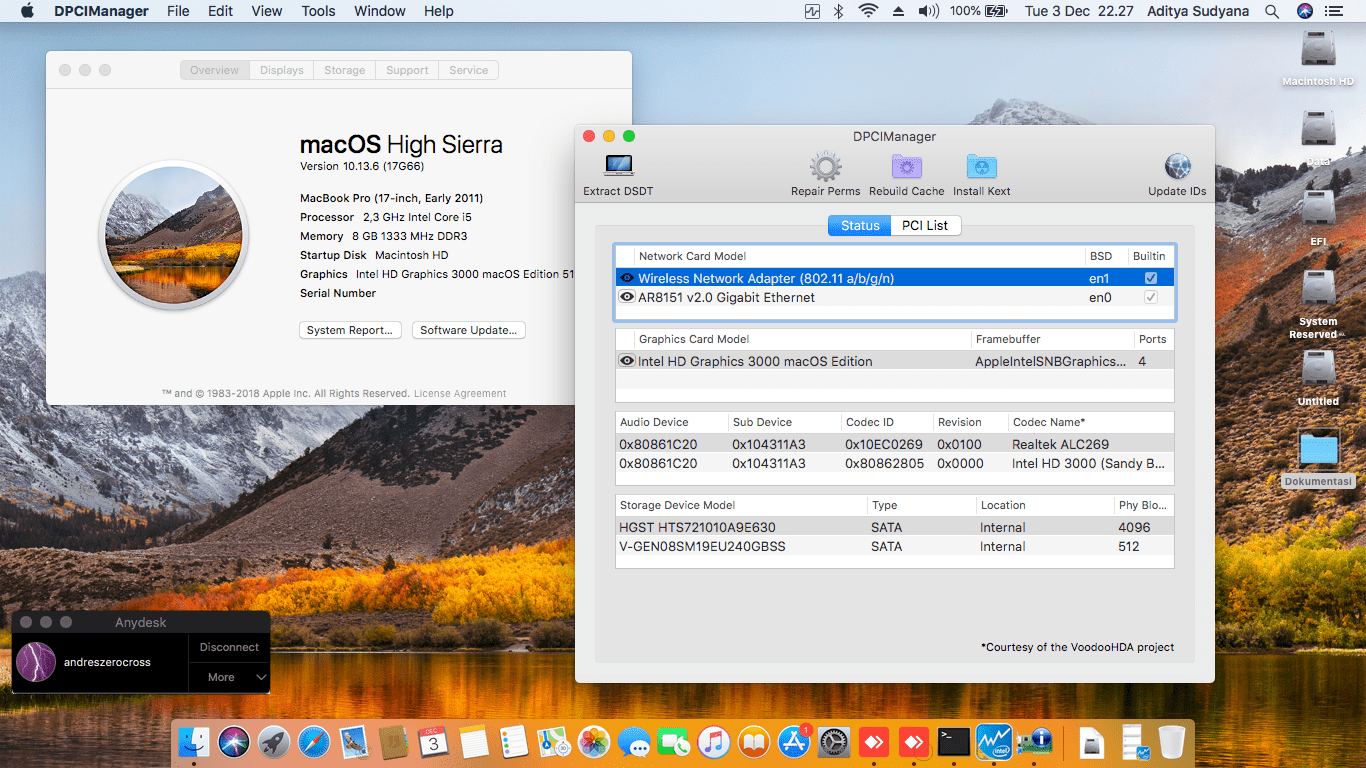Viewport: 1366px width, 768px height.
Task: Open the Tools menu
Action: [318, 11]
